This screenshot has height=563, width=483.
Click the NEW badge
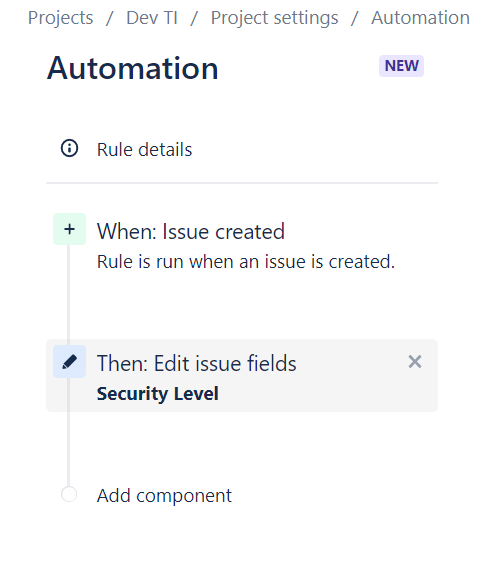click(401, 66)
